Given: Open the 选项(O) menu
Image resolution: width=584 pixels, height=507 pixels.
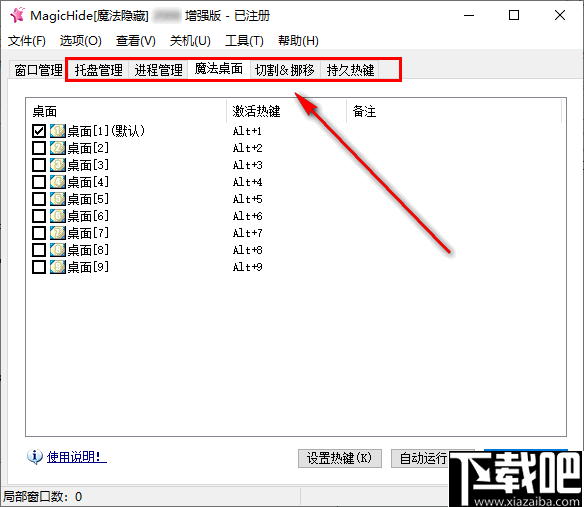Looking at the screenshot, I should click(80, 41).
